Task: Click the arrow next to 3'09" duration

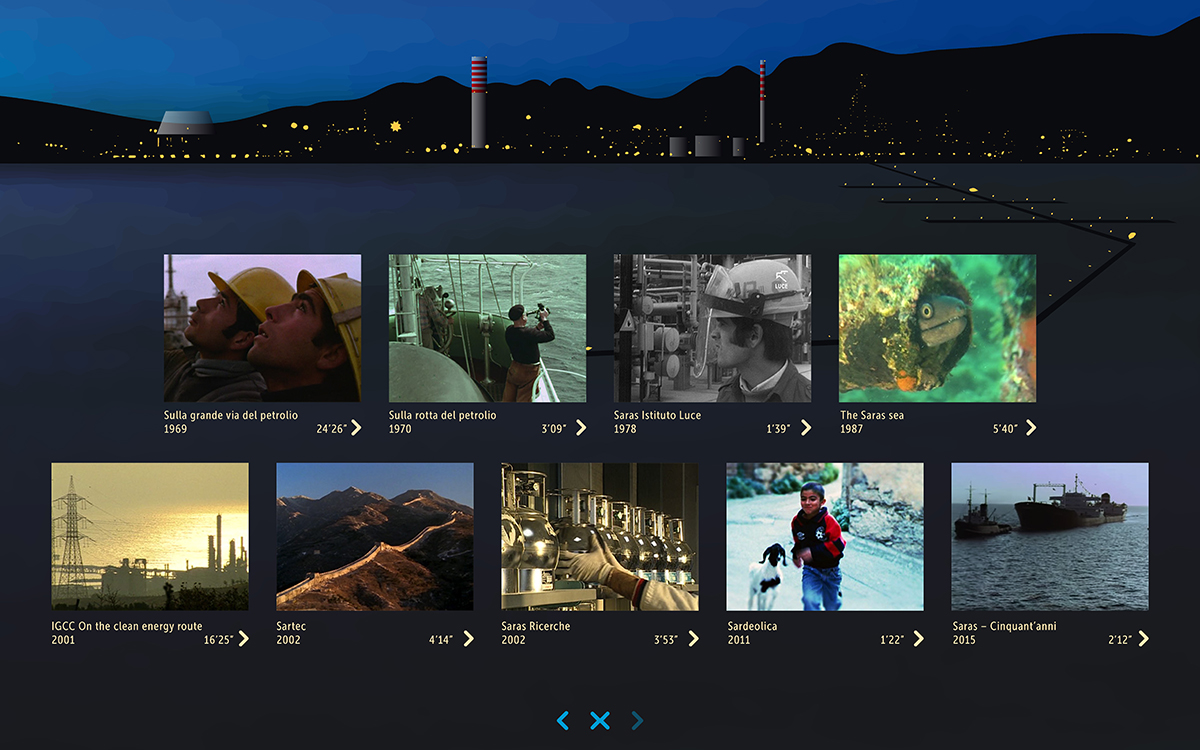Action: [x=581, y=428]
